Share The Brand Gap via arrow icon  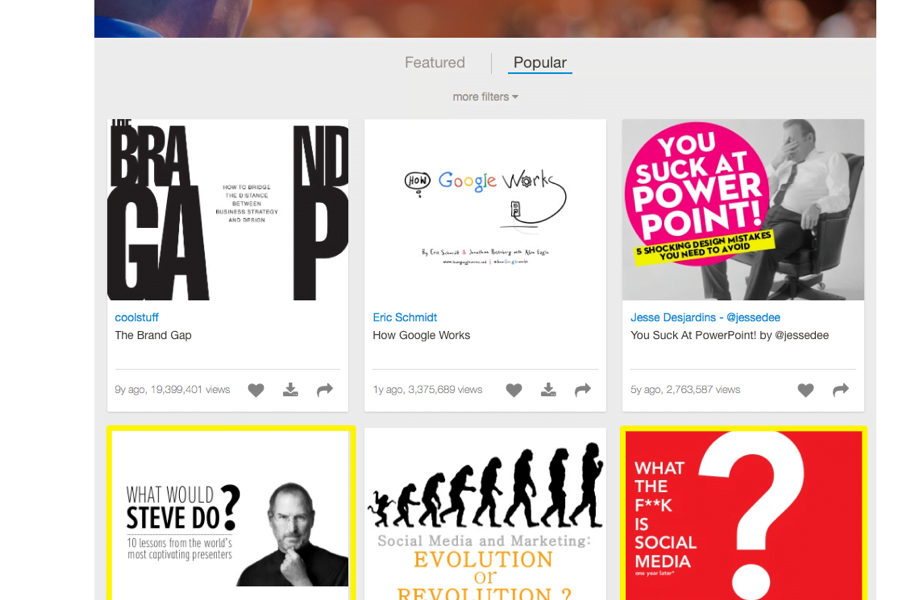tap(325, 390)
